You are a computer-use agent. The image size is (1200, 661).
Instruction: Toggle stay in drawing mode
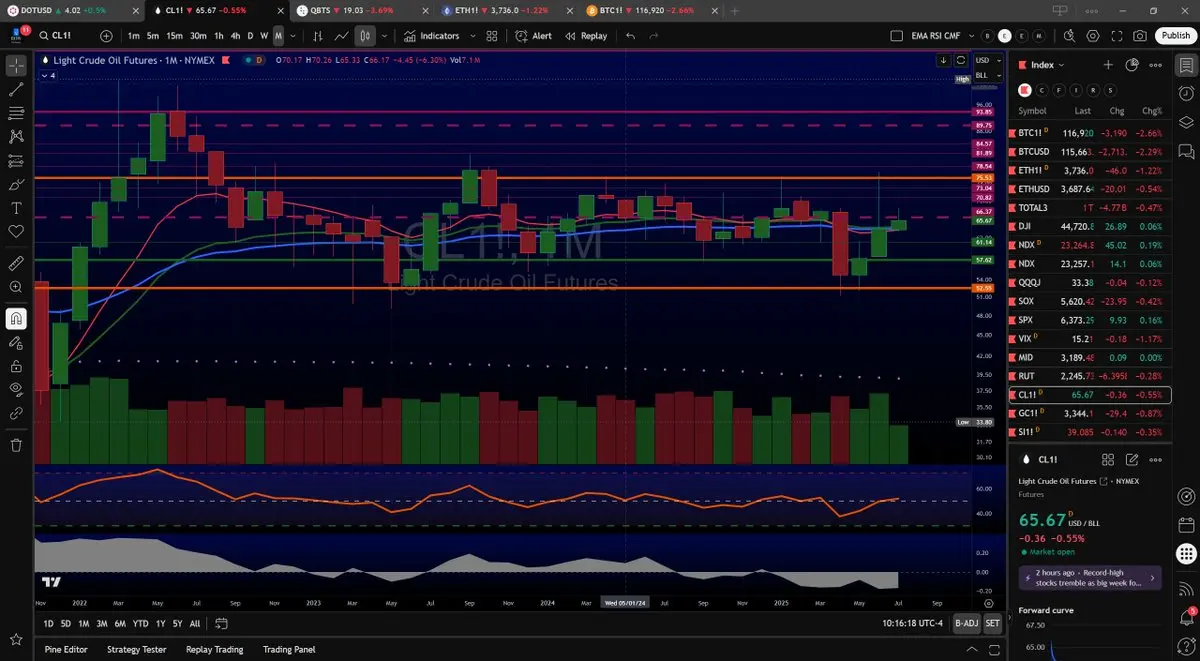point(16,343)
